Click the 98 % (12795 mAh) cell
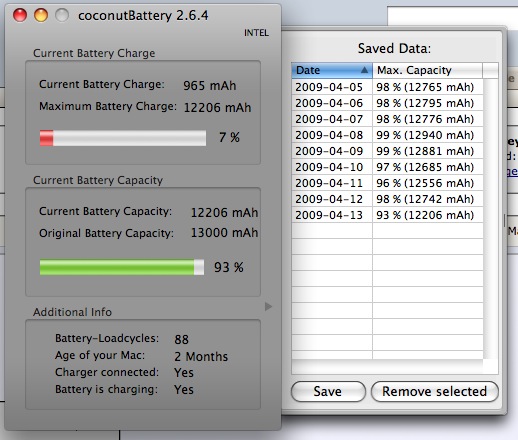This screenshot has width=518, height=440. click(x=425, y=103)
